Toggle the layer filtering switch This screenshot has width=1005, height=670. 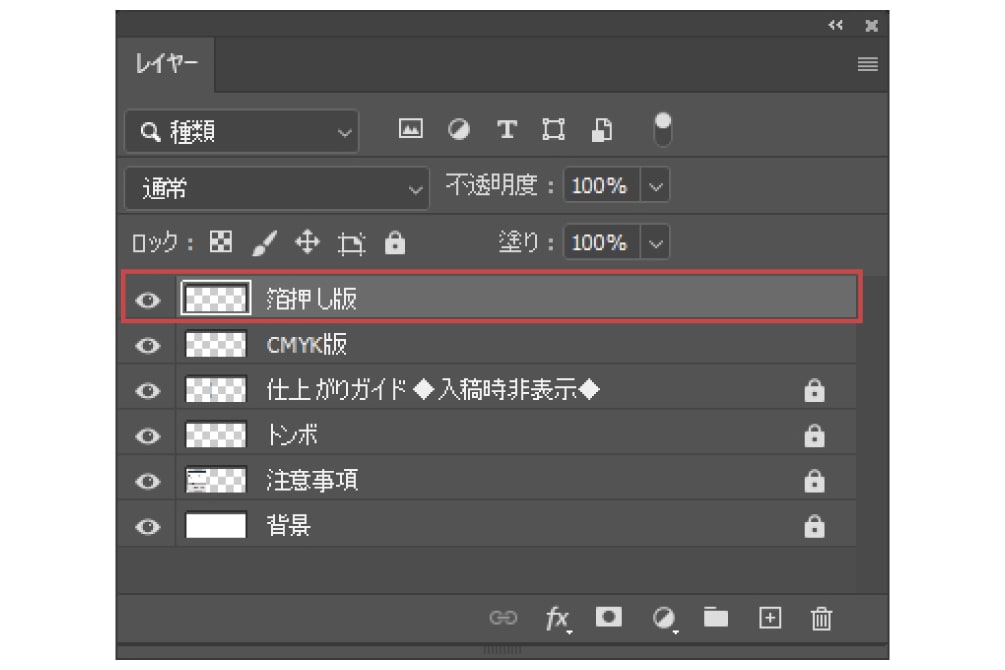coord(662,129)
